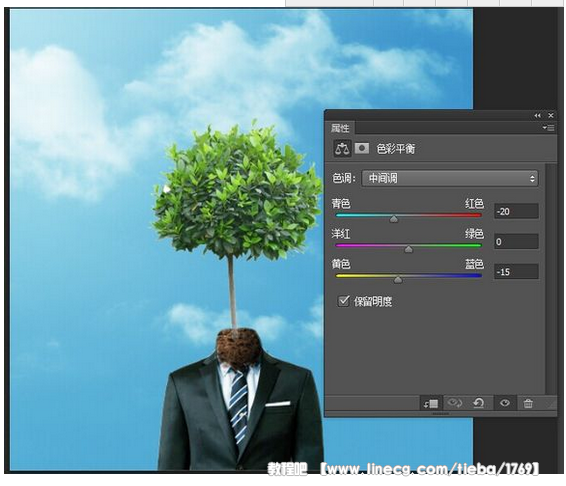Click the yellow-blue value field showing -15
The image size is (566, 486).
516,272
